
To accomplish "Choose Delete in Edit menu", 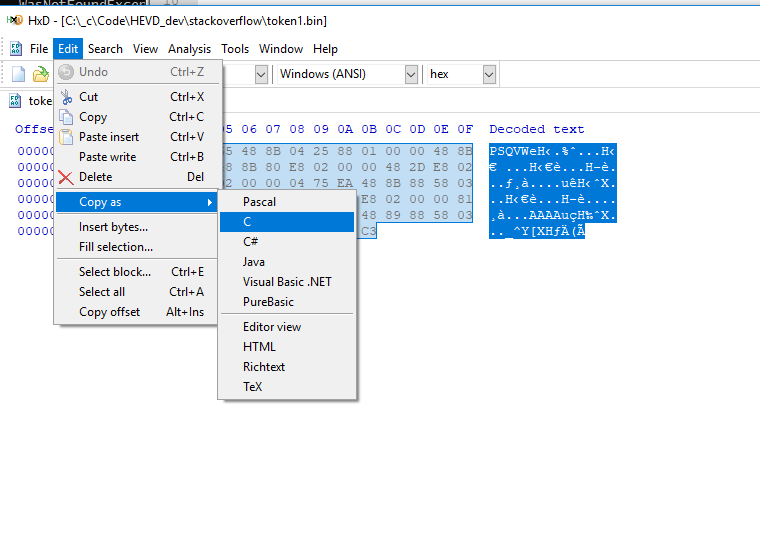I will pyautogui.click(x=138, y=177).
